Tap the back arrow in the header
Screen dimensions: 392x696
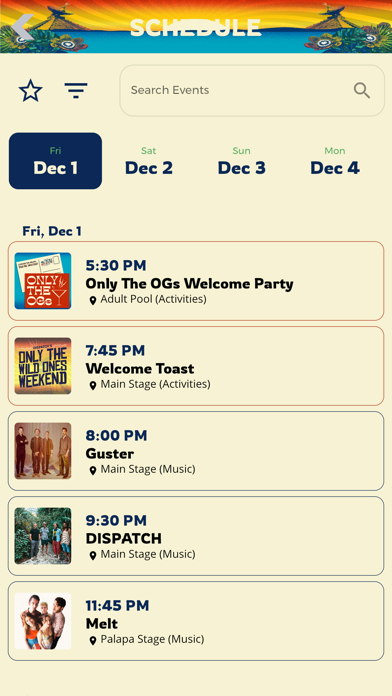[x=23, y=27]
